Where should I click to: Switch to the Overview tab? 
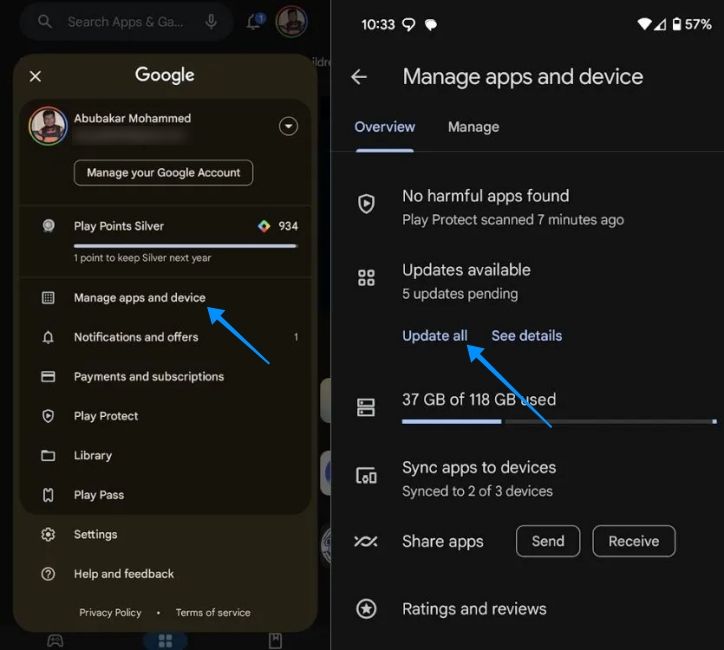pyautogui.click(x=385, y=127)
